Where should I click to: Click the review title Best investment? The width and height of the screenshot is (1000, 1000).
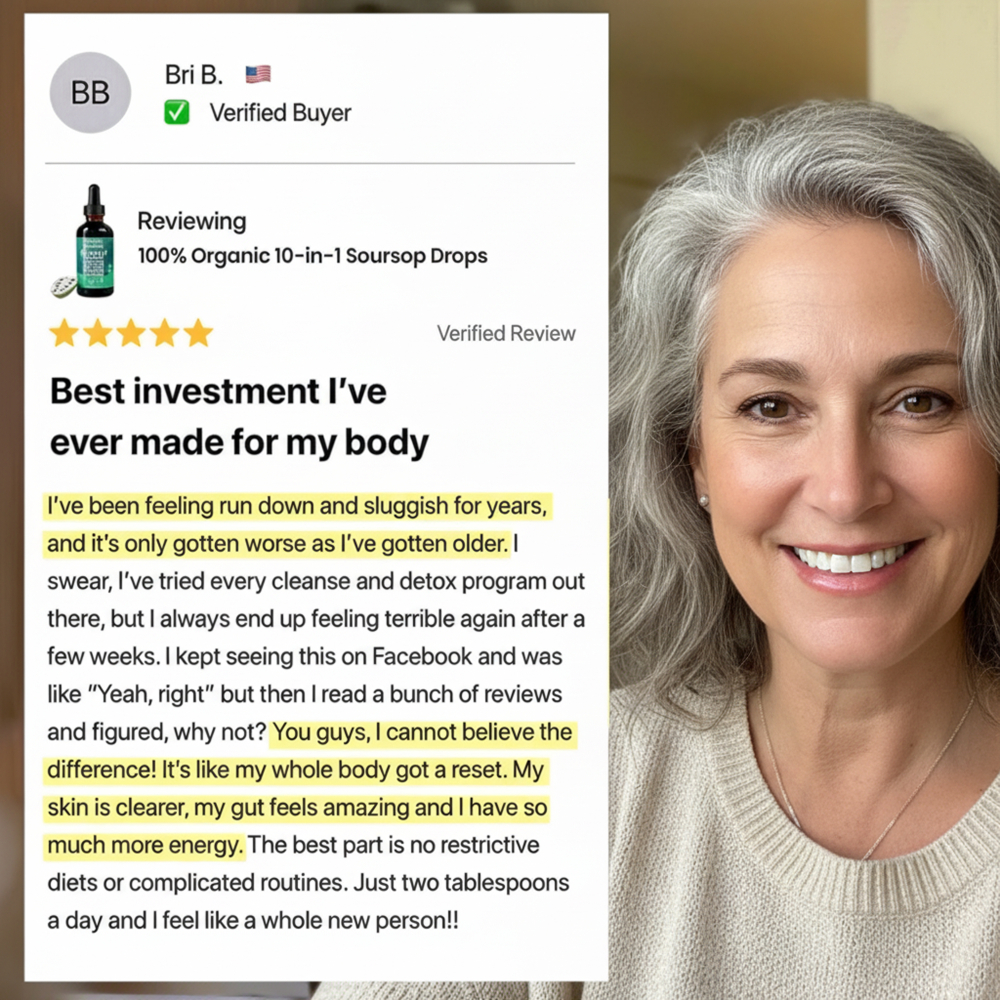(x=239, y=417)
